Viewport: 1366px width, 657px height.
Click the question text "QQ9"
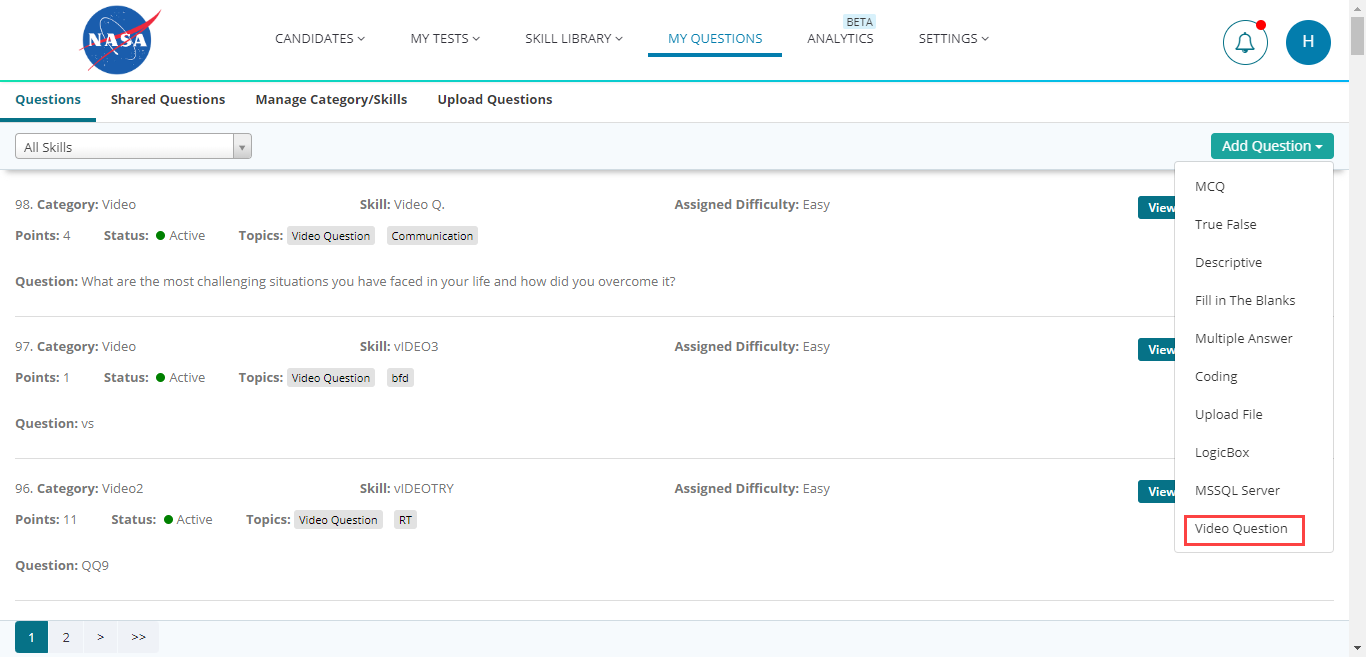point(95,566)
